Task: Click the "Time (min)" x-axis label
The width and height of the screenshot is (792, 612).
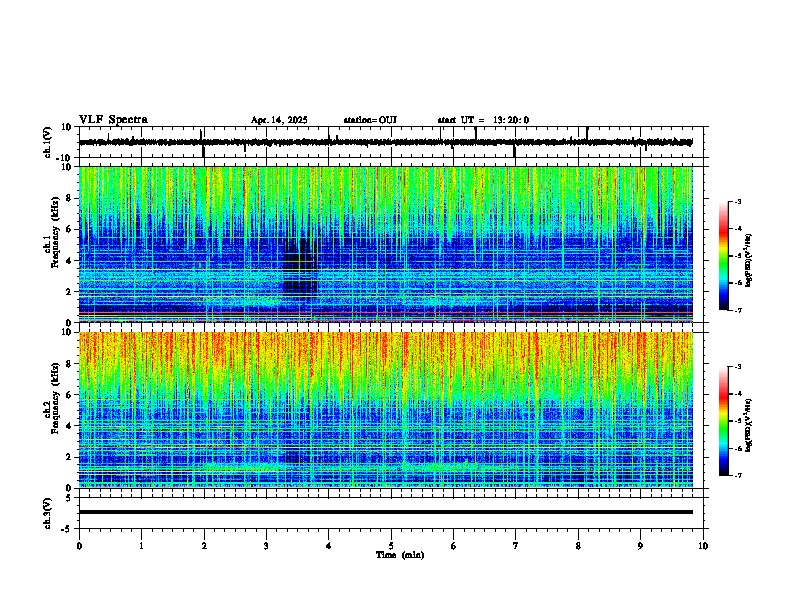Action: 400,555
